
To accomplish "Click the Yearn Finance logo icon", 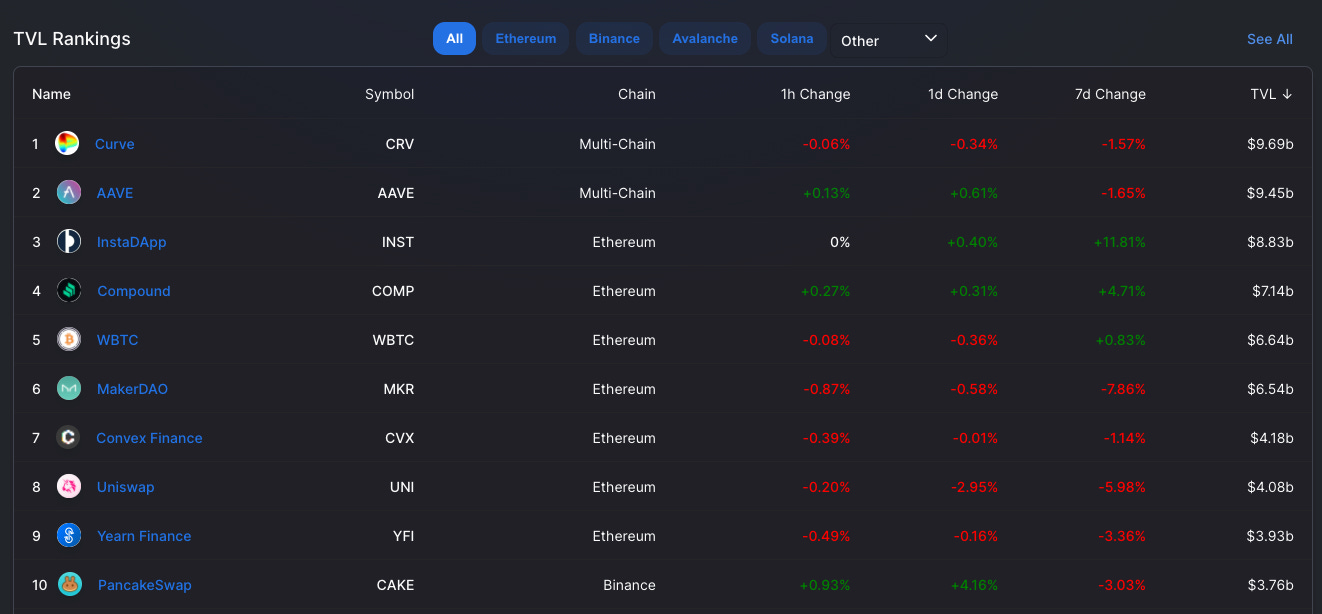I will [x=68, y=536].
